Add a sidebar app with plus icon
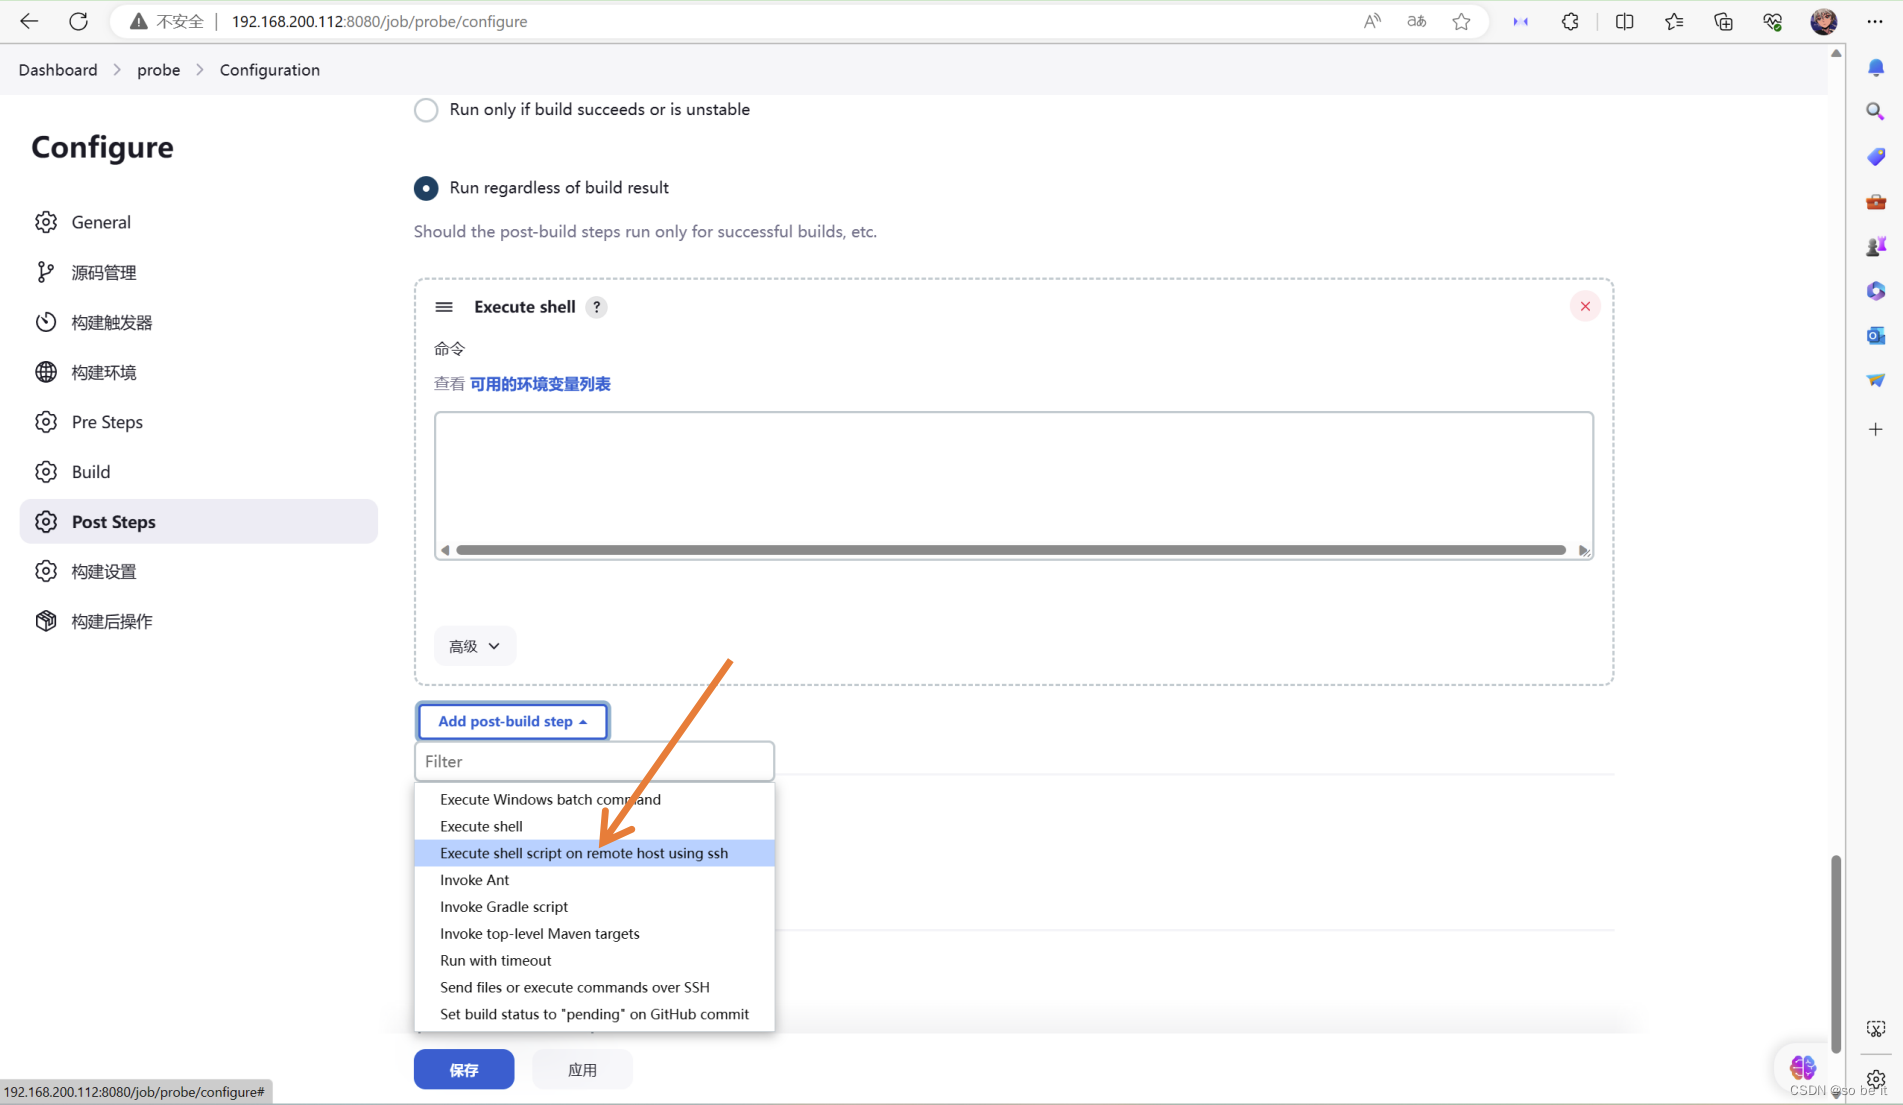Screen dimensions: 1903x1105 pos(1875,429)
